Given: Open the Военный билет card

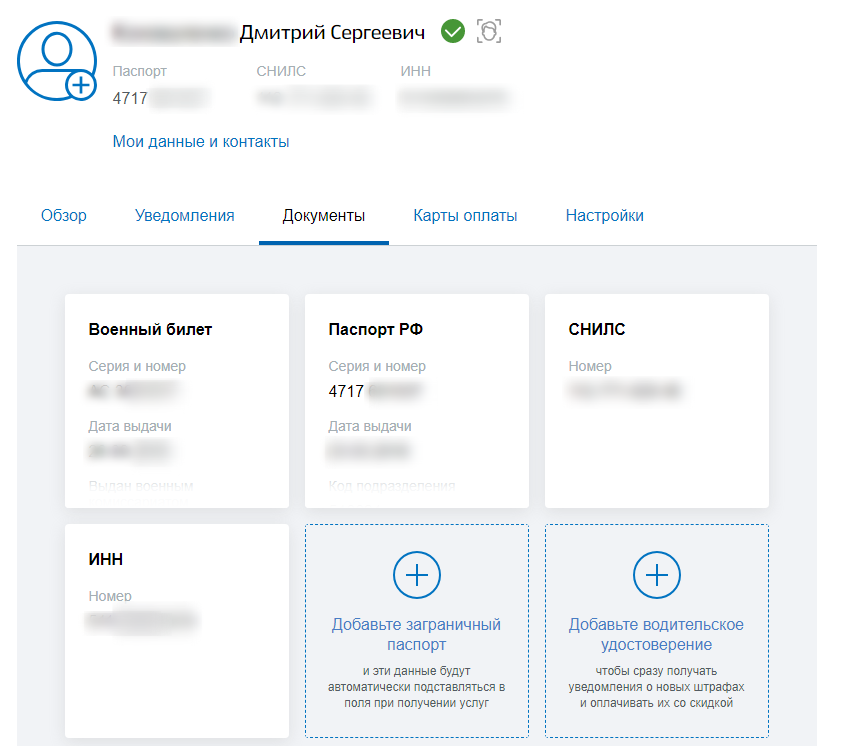Looking at the screenshot, I should click(x=177, y=401).
